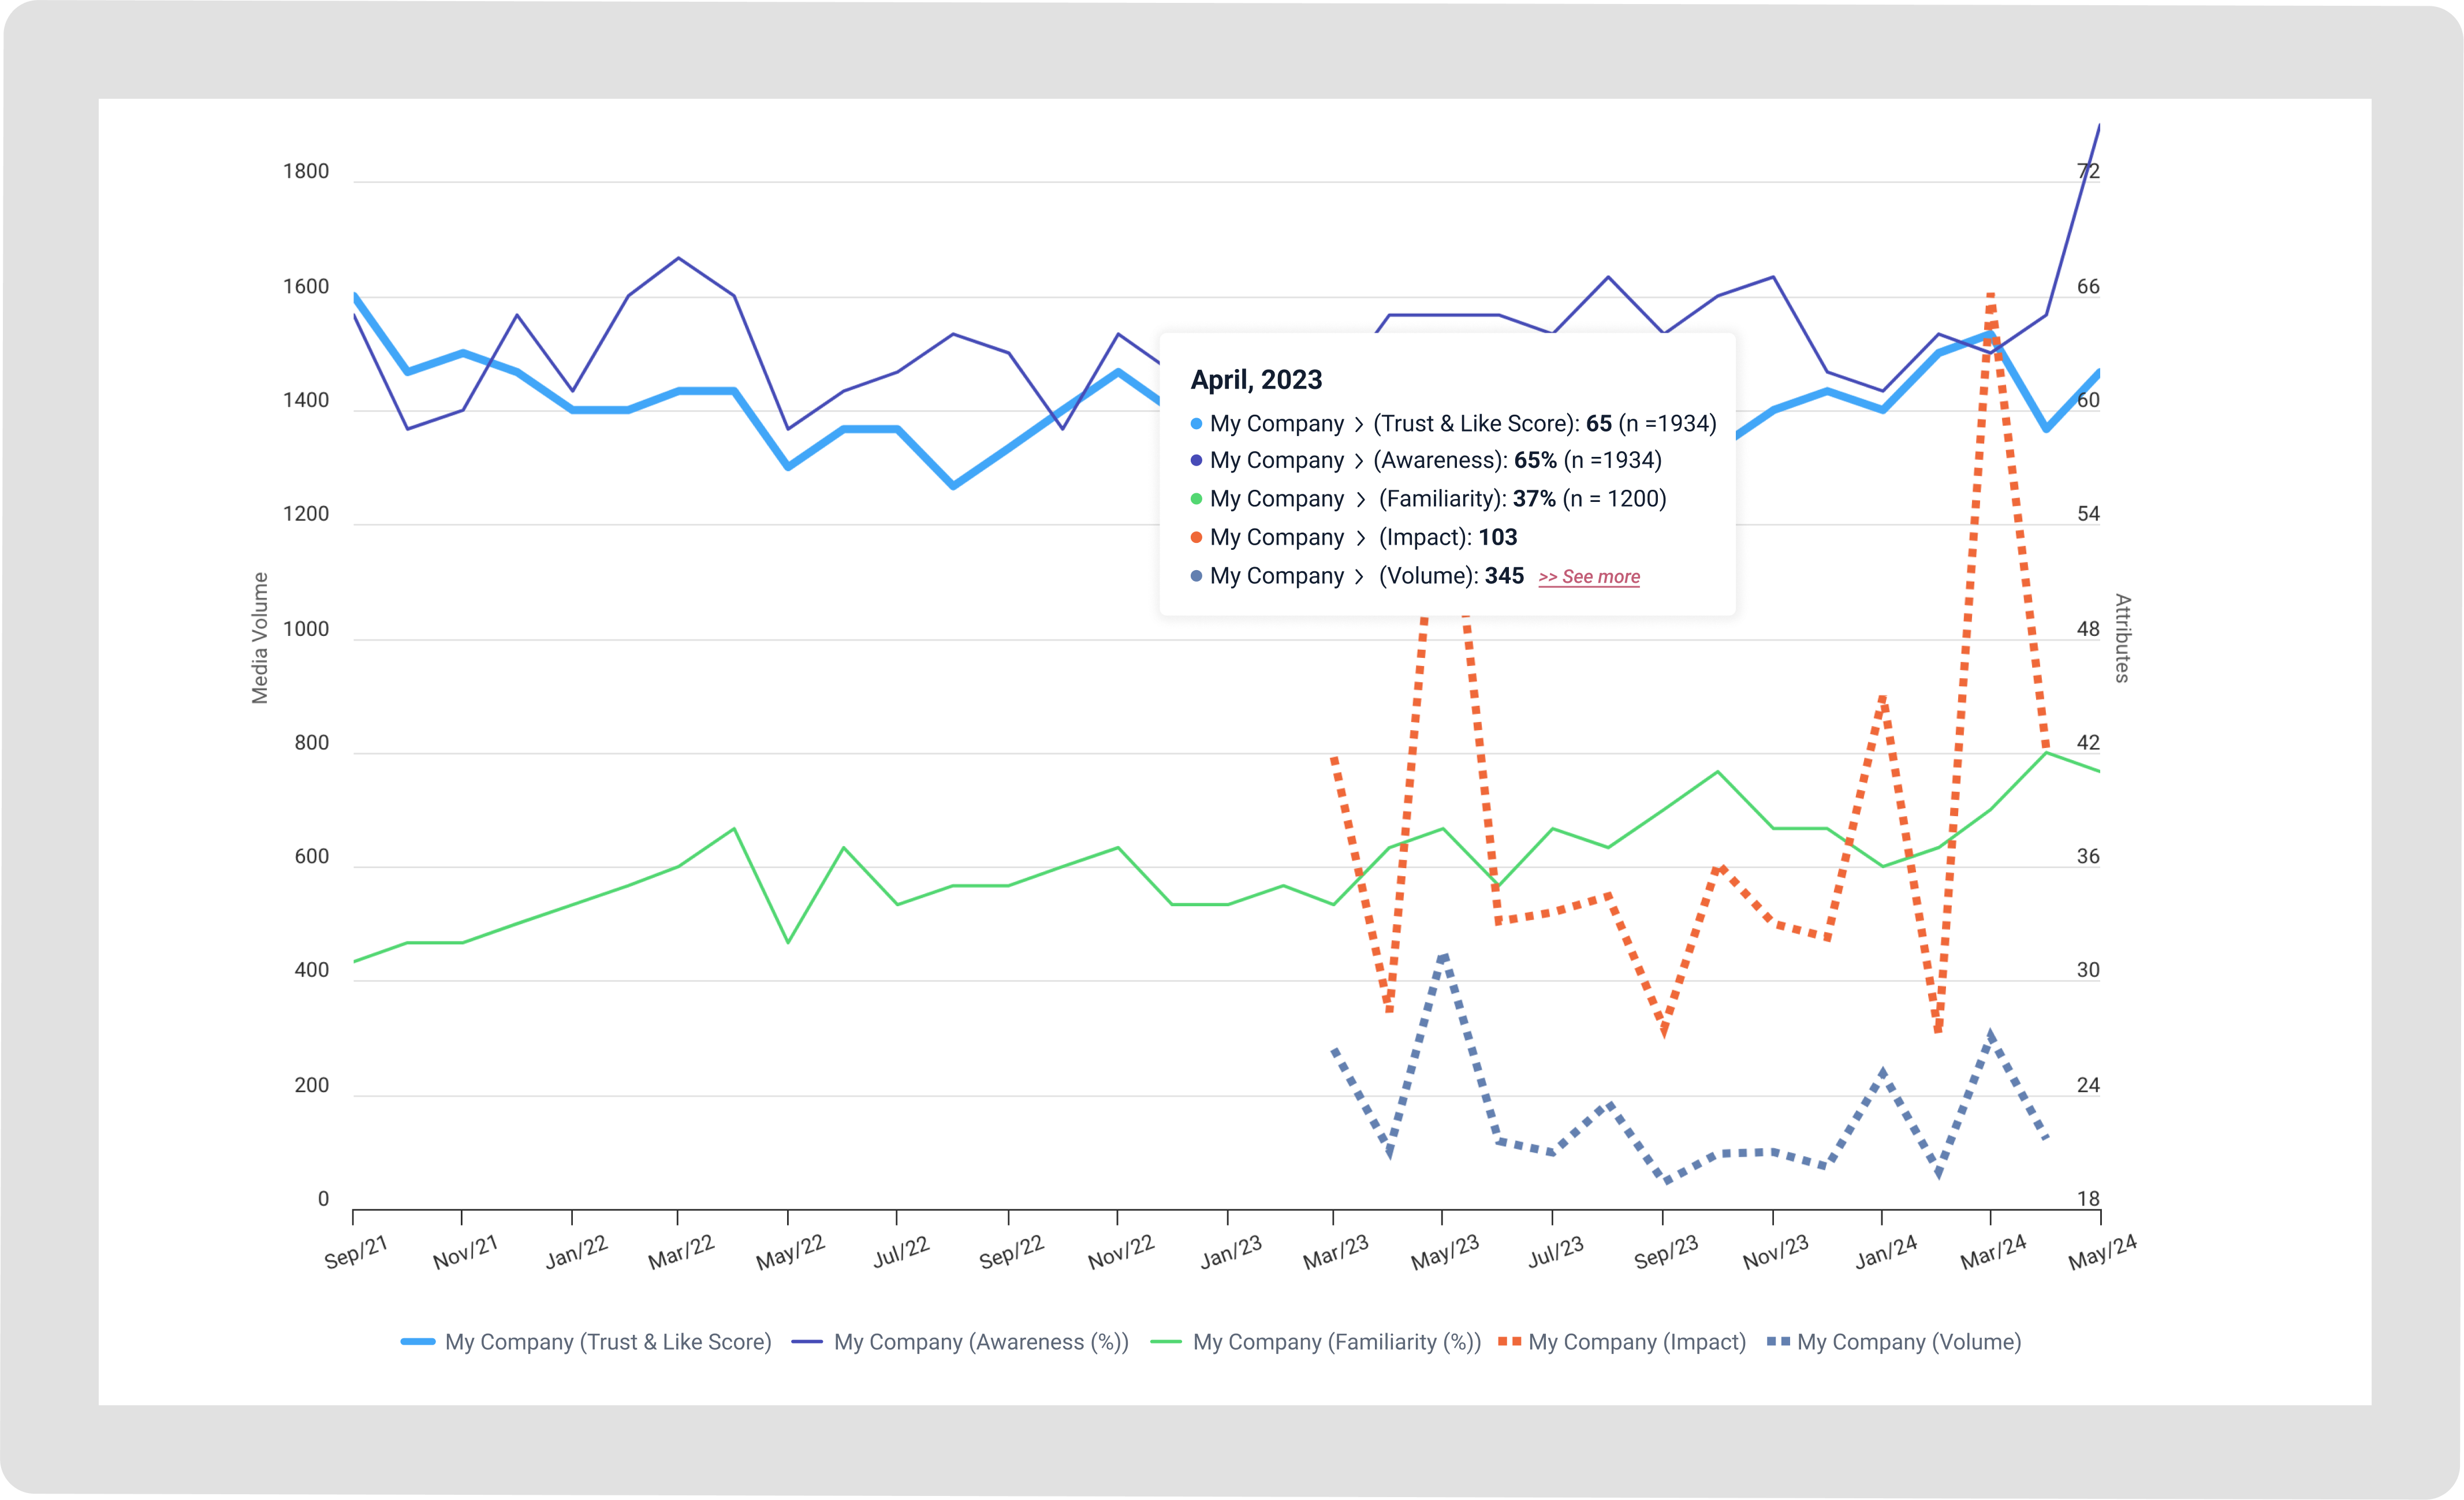The image size is (2464, 1500).
Task: Click 'May/24' x-axis label
Action: click(2103, 1252)
